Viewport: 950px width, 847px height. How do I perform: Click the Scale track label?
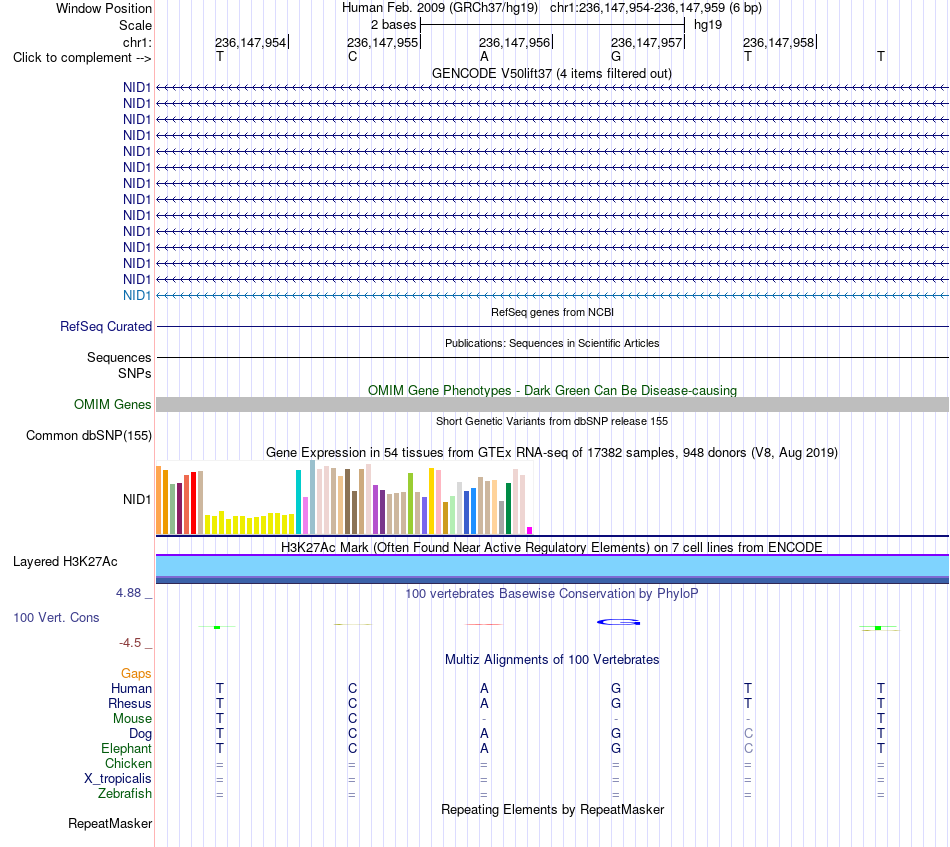(x=135, y=25)
